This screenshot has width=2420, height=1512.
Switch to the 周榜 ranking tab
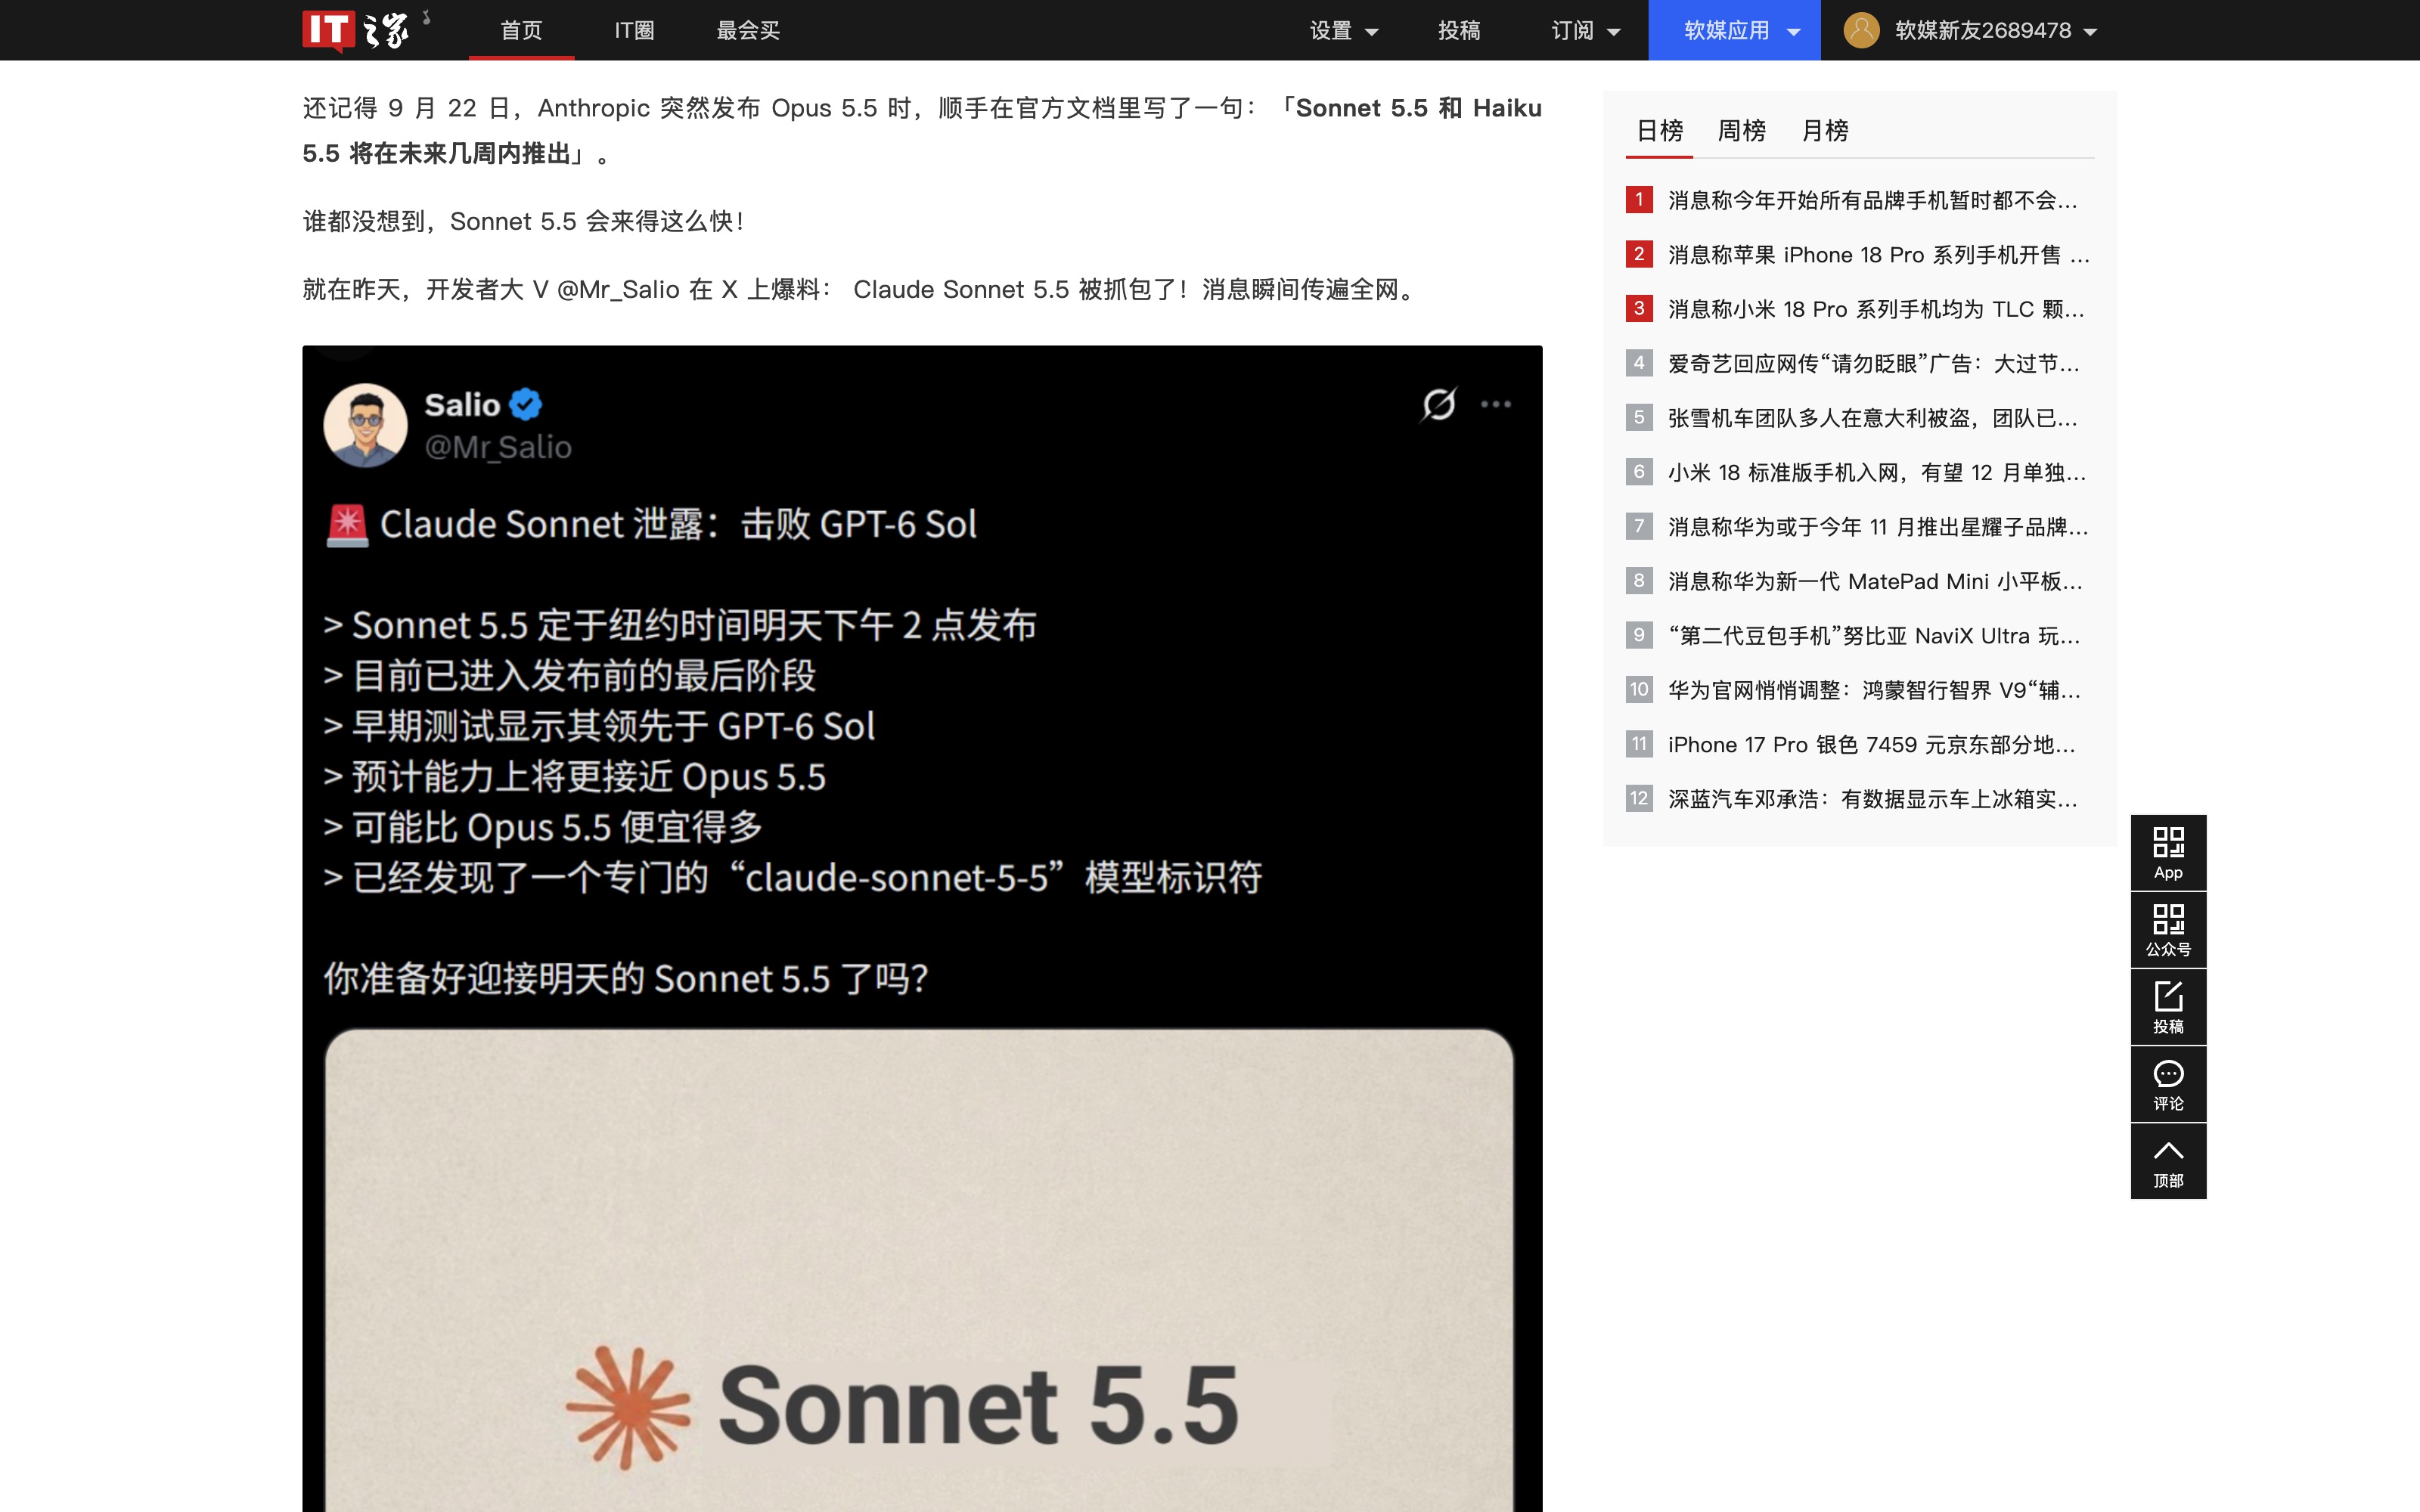click(x=1741, y=130)
